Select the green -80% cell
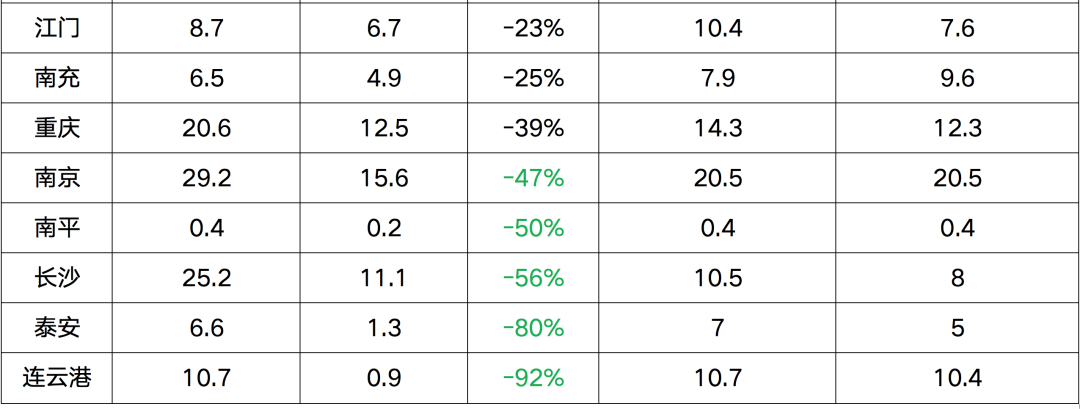Viewport: 1080px width, 409px height. tap(534, 328)
